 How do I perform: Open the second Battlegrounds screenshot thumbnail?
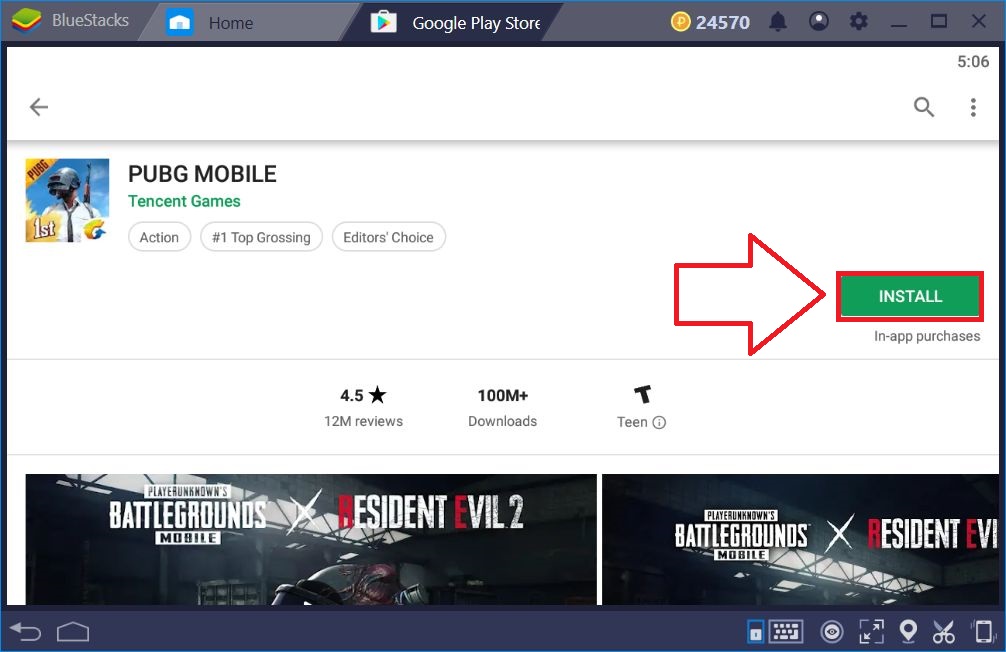(800, 539)
